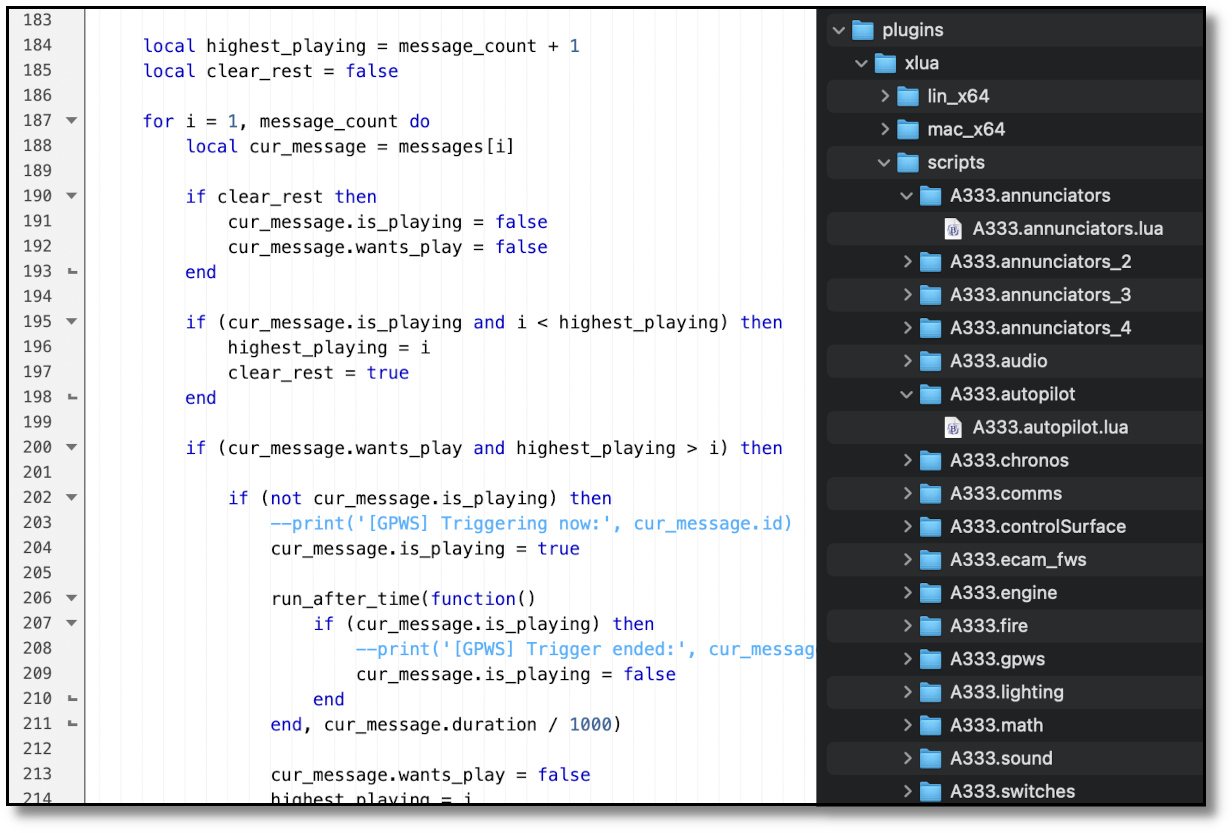1232x833 pixels.
Task: Expand the A333.engine folder chevron
Action: (x=907, y=593)
